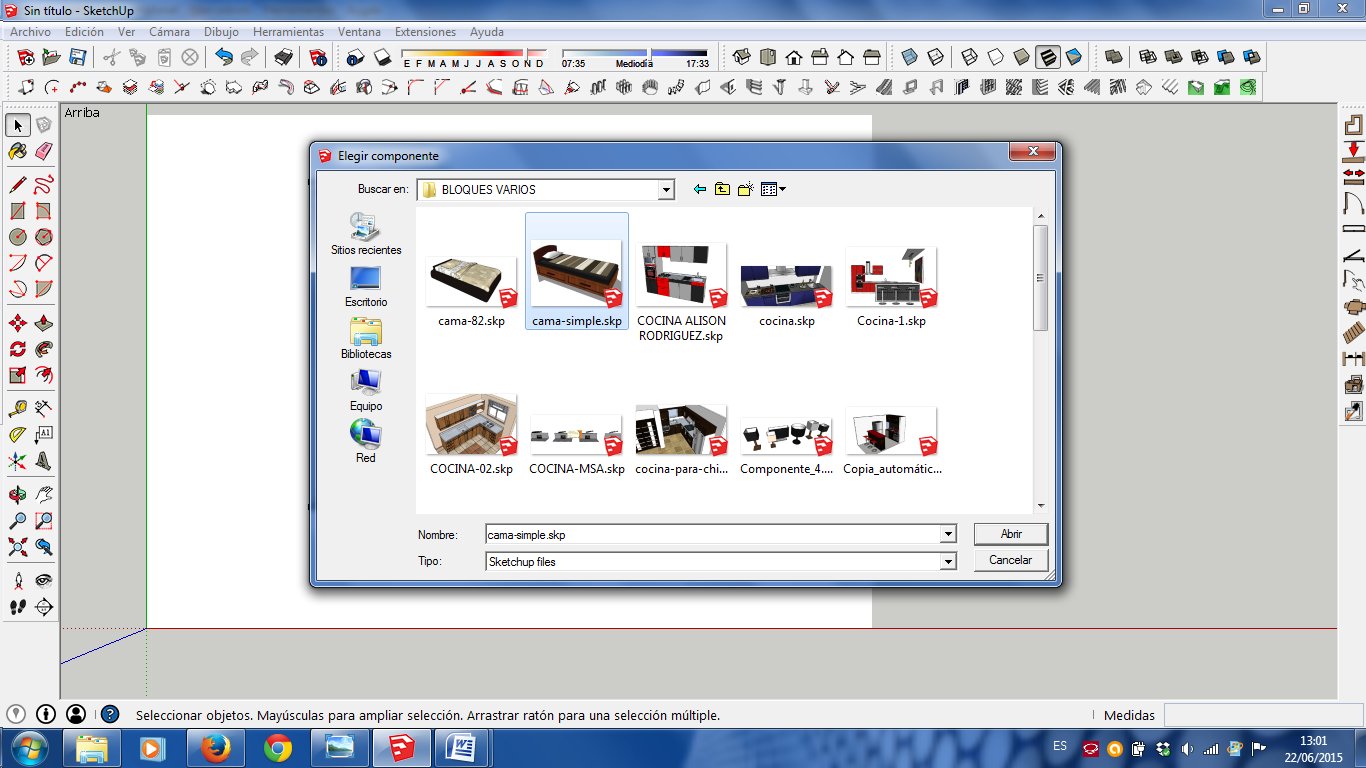Activate the Pan hand tool

(44, 495)
